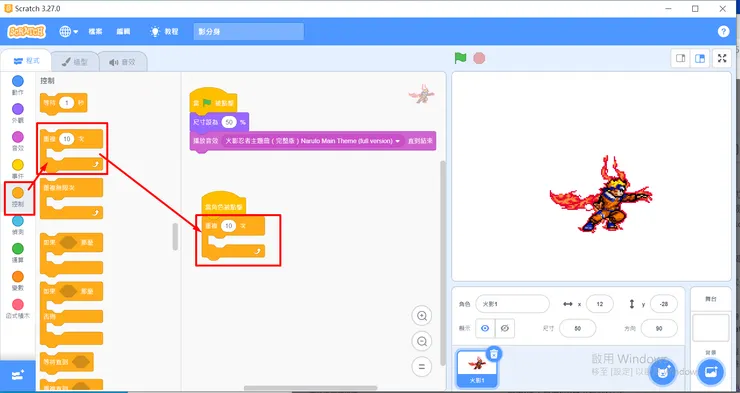
Task: Click the if-then palette block
Action: 71,254
